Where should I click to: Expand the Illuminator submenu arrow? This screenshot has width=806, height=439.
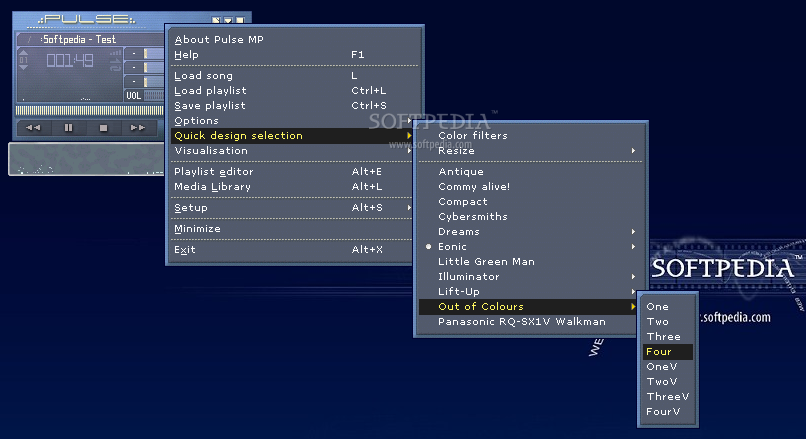coord(633,277)
